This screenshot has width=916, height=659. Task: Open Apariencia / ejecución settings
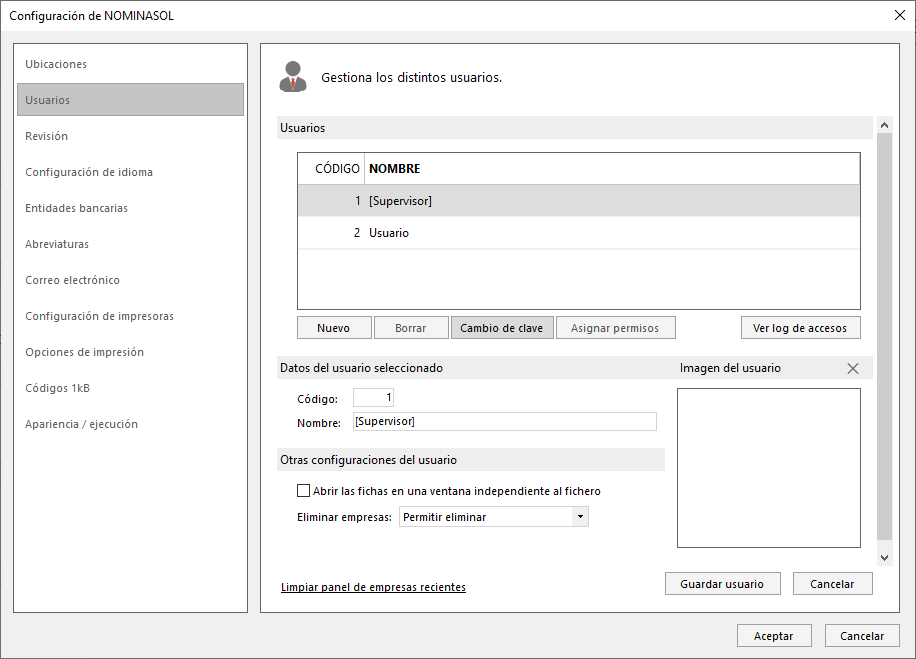130,424
